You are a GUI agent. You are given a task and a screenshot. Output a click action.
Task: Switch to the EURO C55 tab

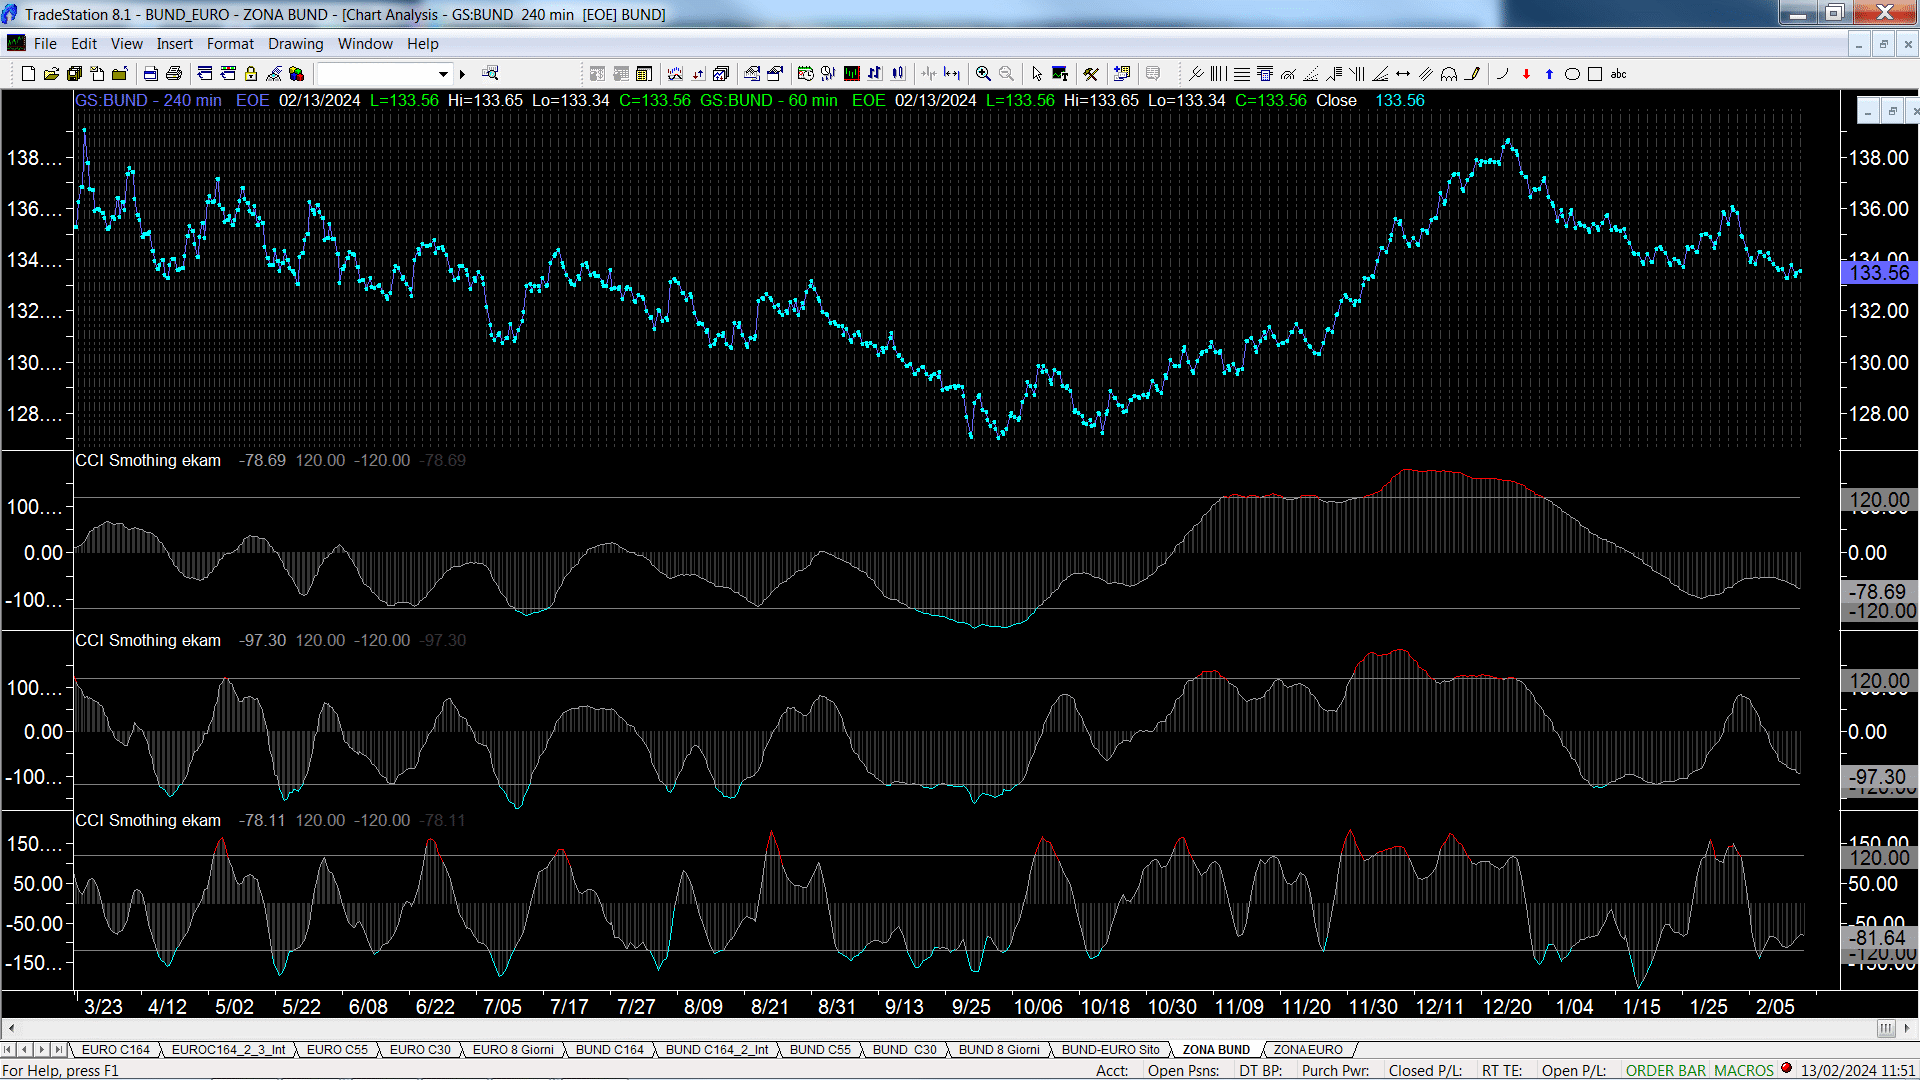pos(337,1050)
